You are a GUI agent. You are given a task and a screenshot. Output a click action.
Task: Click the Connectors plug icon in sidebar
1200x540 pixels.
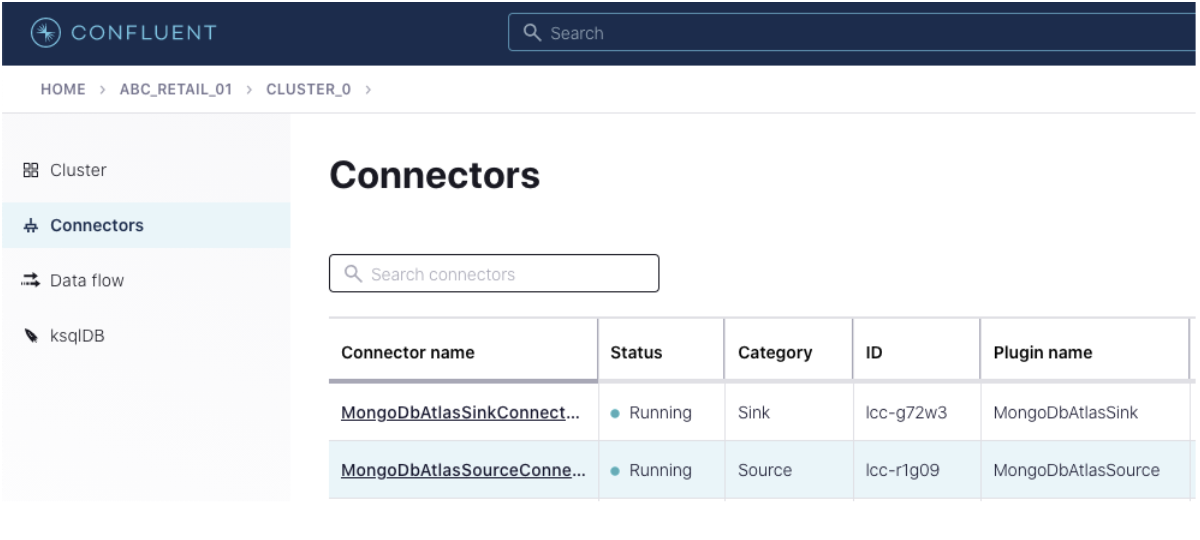30,226
